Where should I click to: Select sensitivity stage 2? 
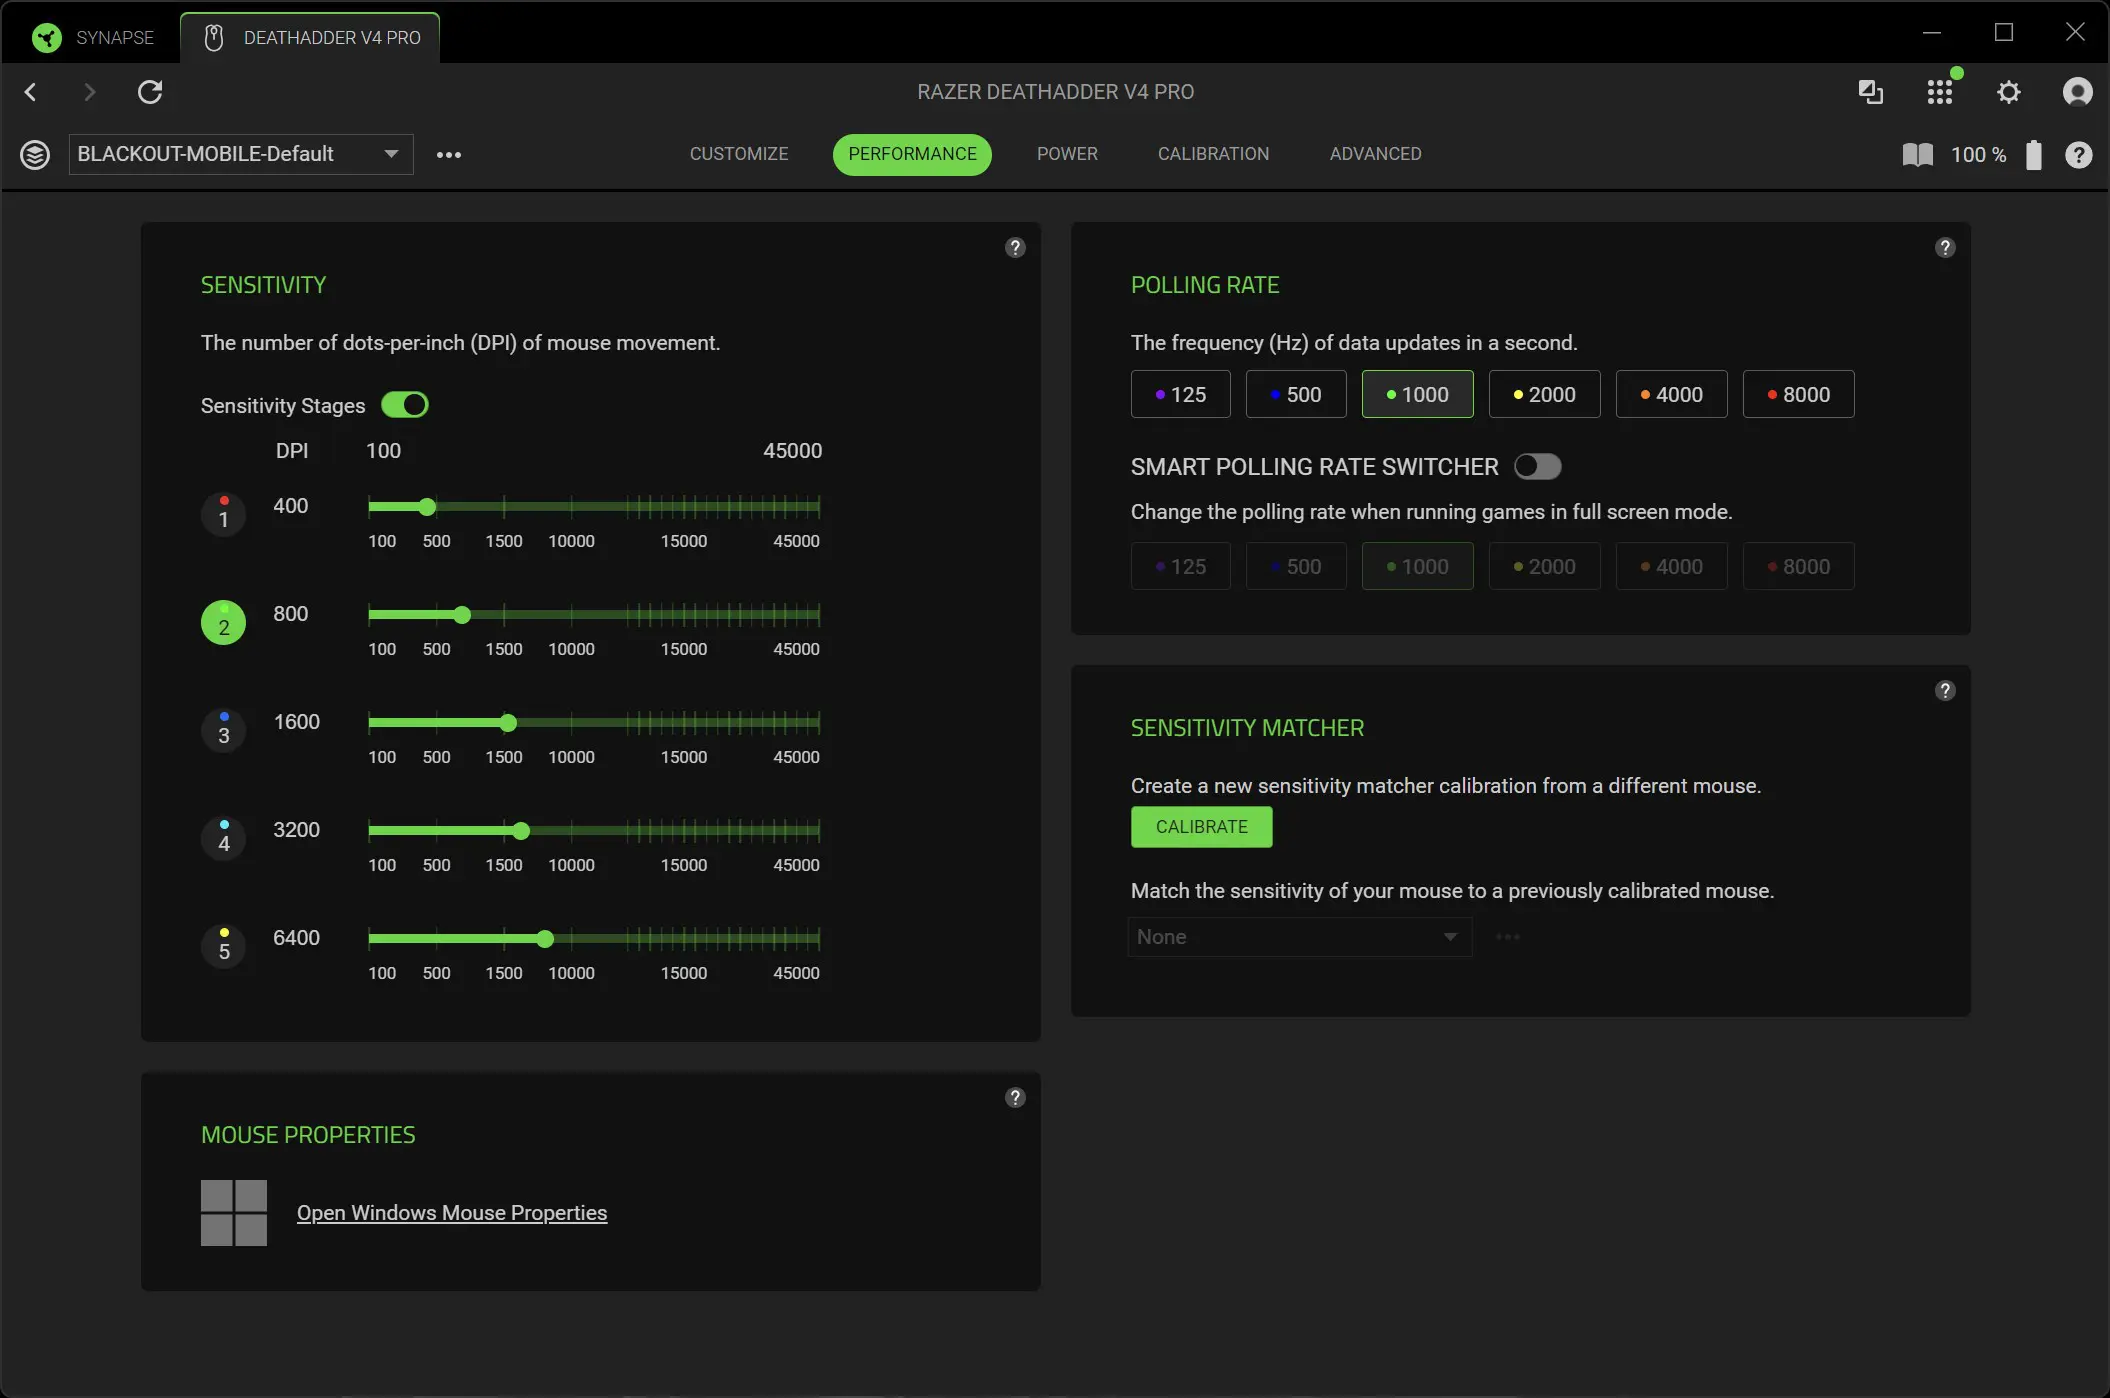pos(224,623)
